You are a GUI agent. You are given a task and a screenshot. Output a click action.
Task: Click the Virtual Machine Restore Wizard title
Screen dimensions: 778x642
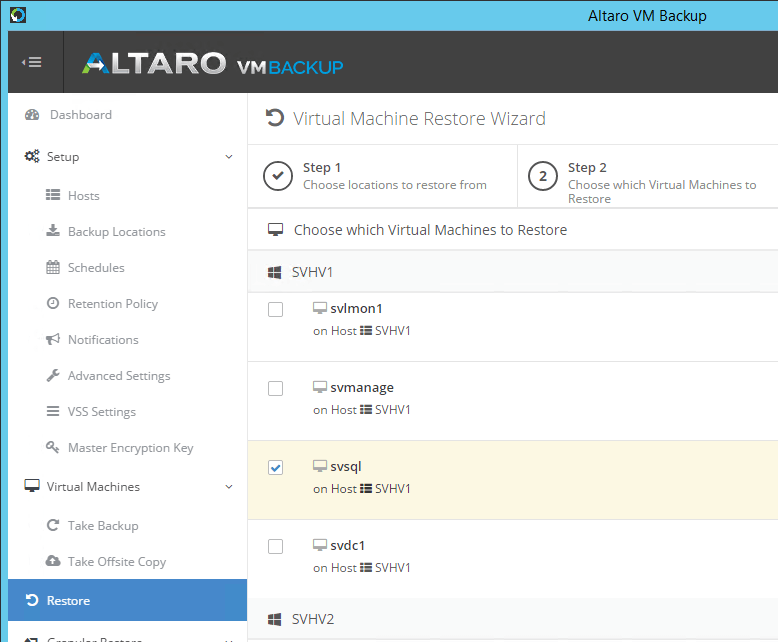pyautogui.click(x=419, y=119)
